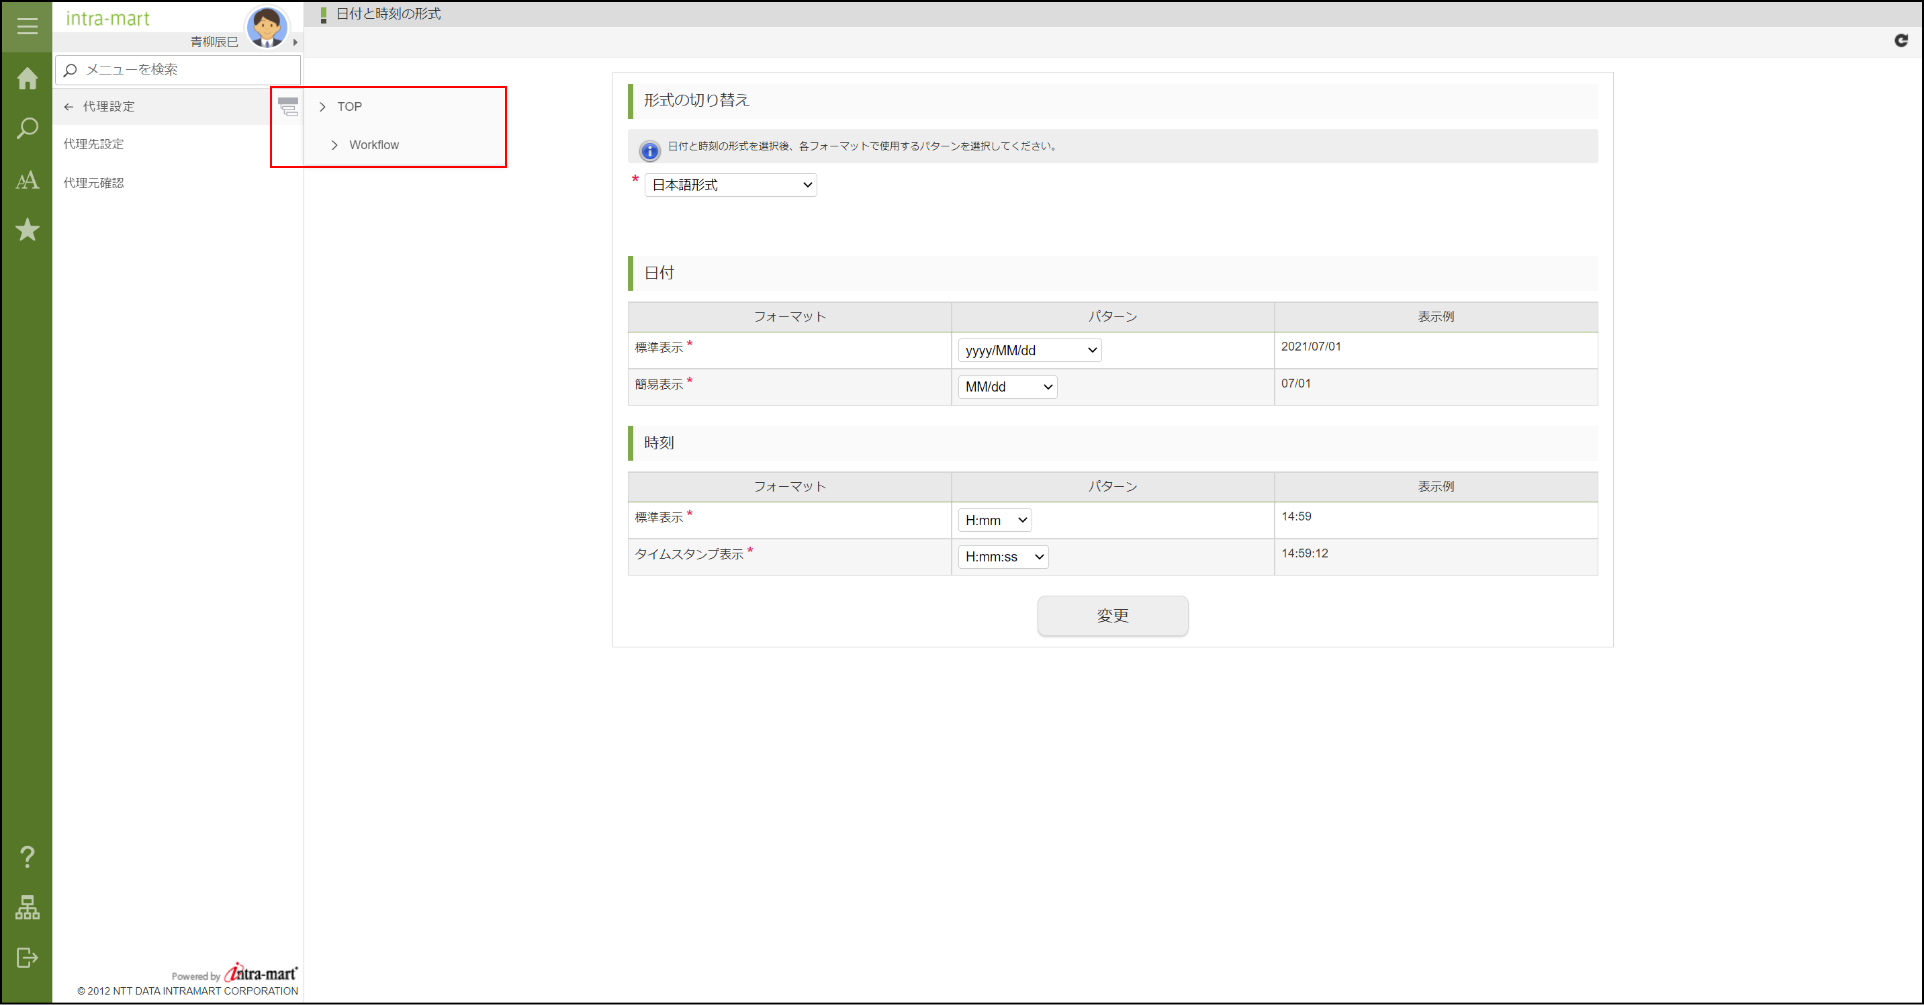1924x1005 pixels.
Task: Open the H:mm:ss timestamp pattern dropdown
Action: click(x=1002, y=556)
